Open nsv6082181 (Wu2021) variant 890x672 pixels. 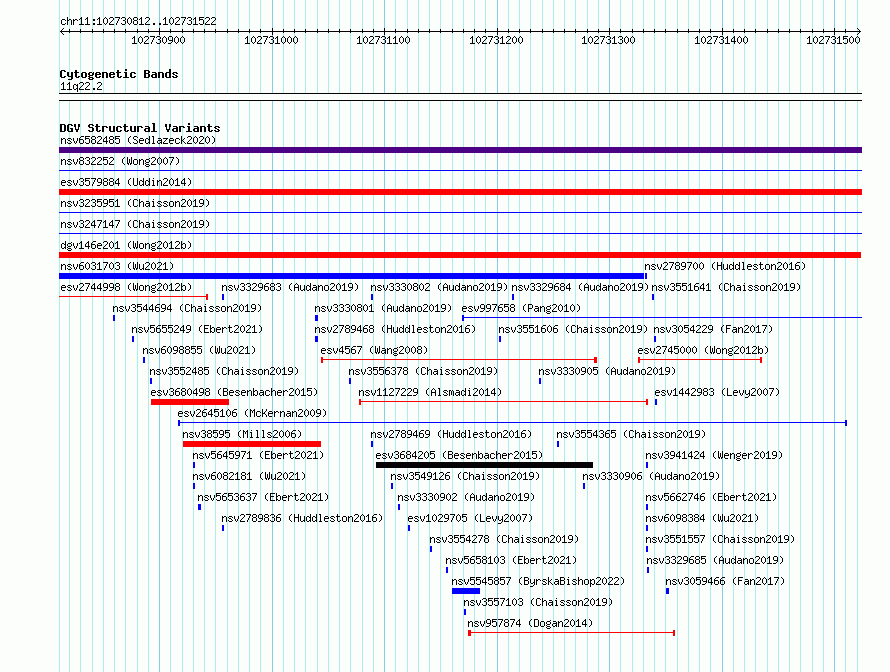pyautogui.click(x=249, y=476)
